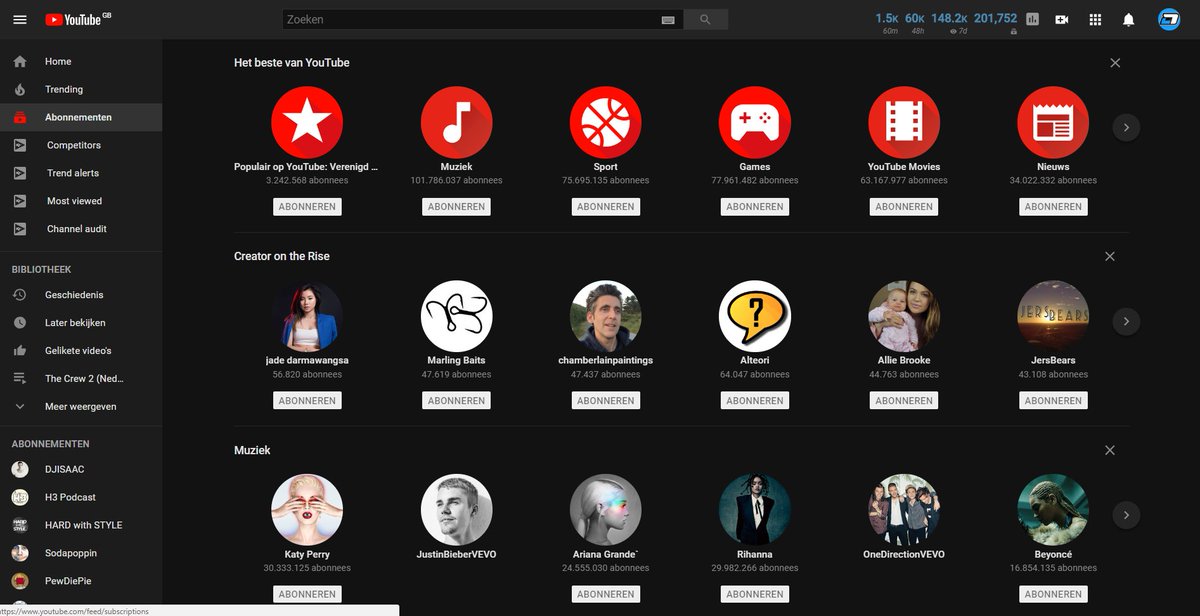Show next channels in Creator on the Rise
The width and height of the screenshot is (1200, 616).
click(1126, 321)
